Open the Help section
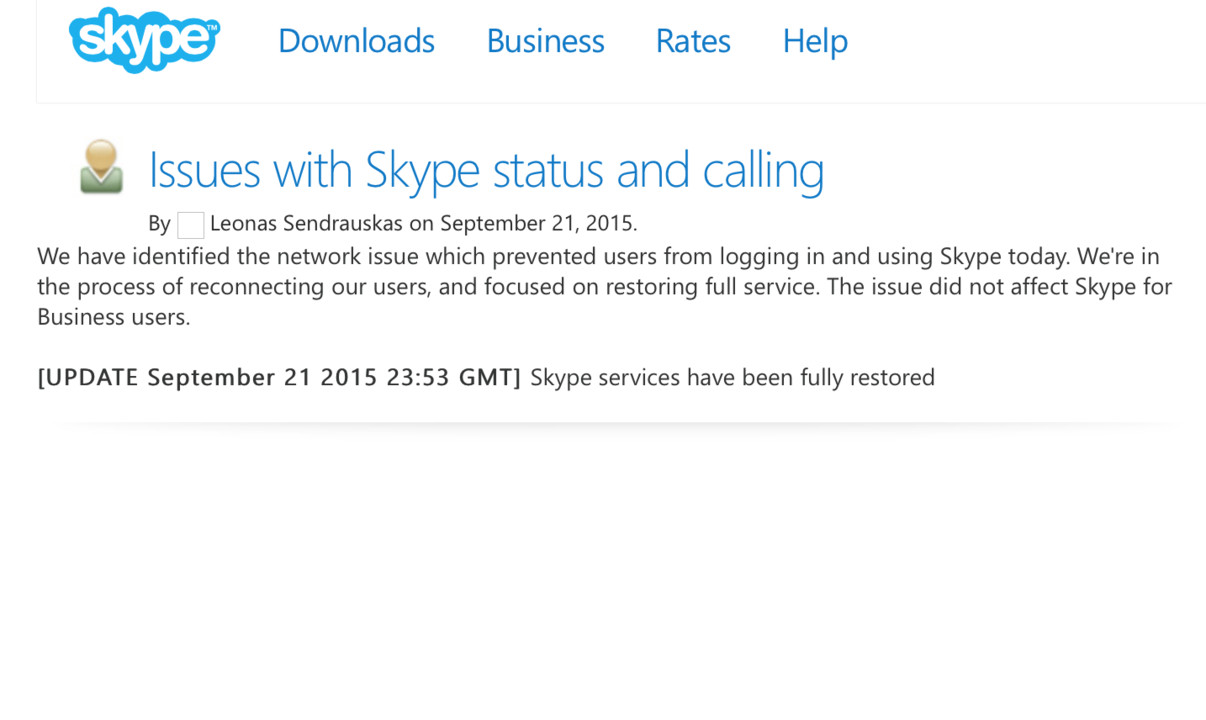Viewport: 1206px width, 720px height. point(815,41)
